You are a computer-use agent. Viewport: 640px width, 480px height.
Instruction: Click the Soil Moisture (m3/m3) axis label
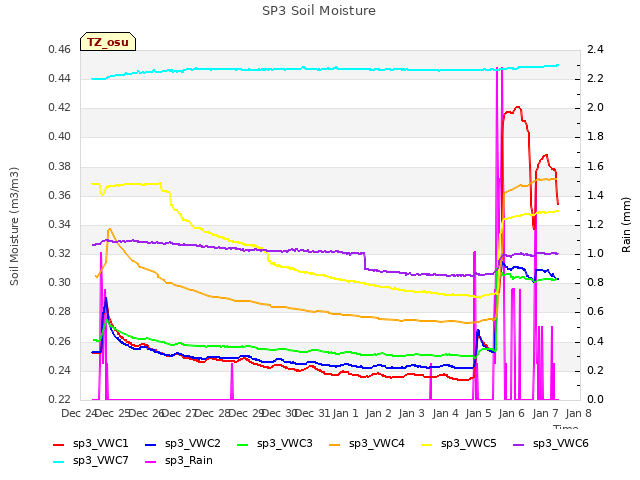tap(14, 226)
